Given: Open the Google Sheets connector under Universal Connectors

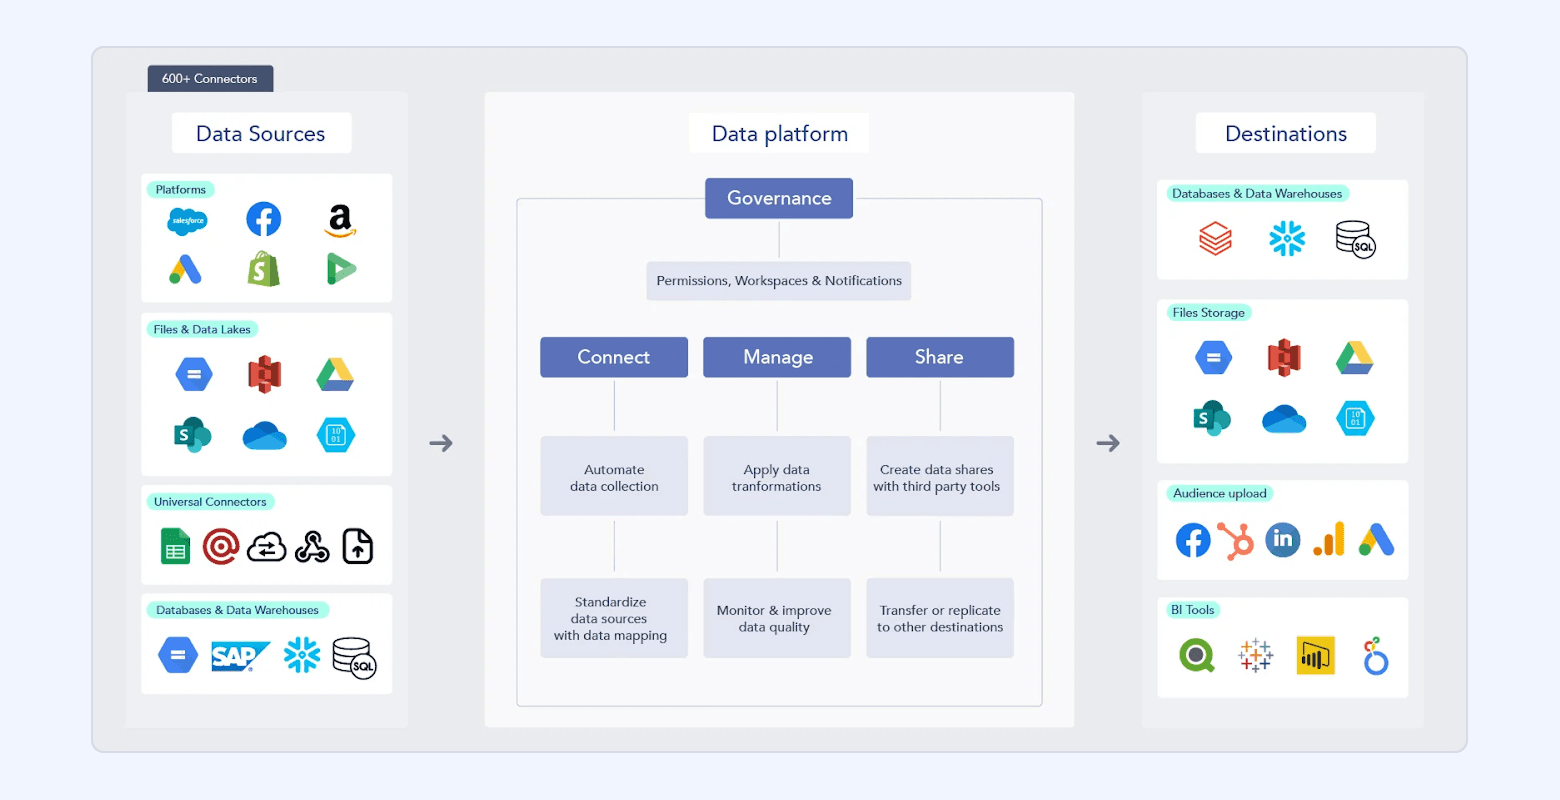Looking at the screenshot, I should [174, 546].
